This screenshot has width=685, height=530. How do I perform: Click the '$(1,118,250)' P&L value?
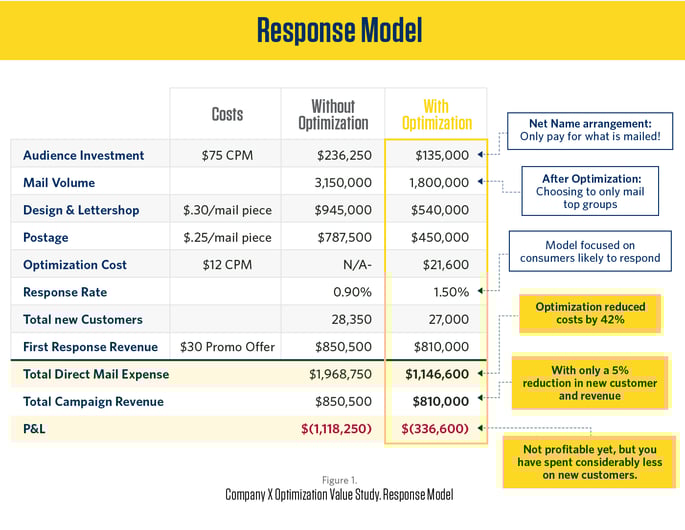coord(336,429)
